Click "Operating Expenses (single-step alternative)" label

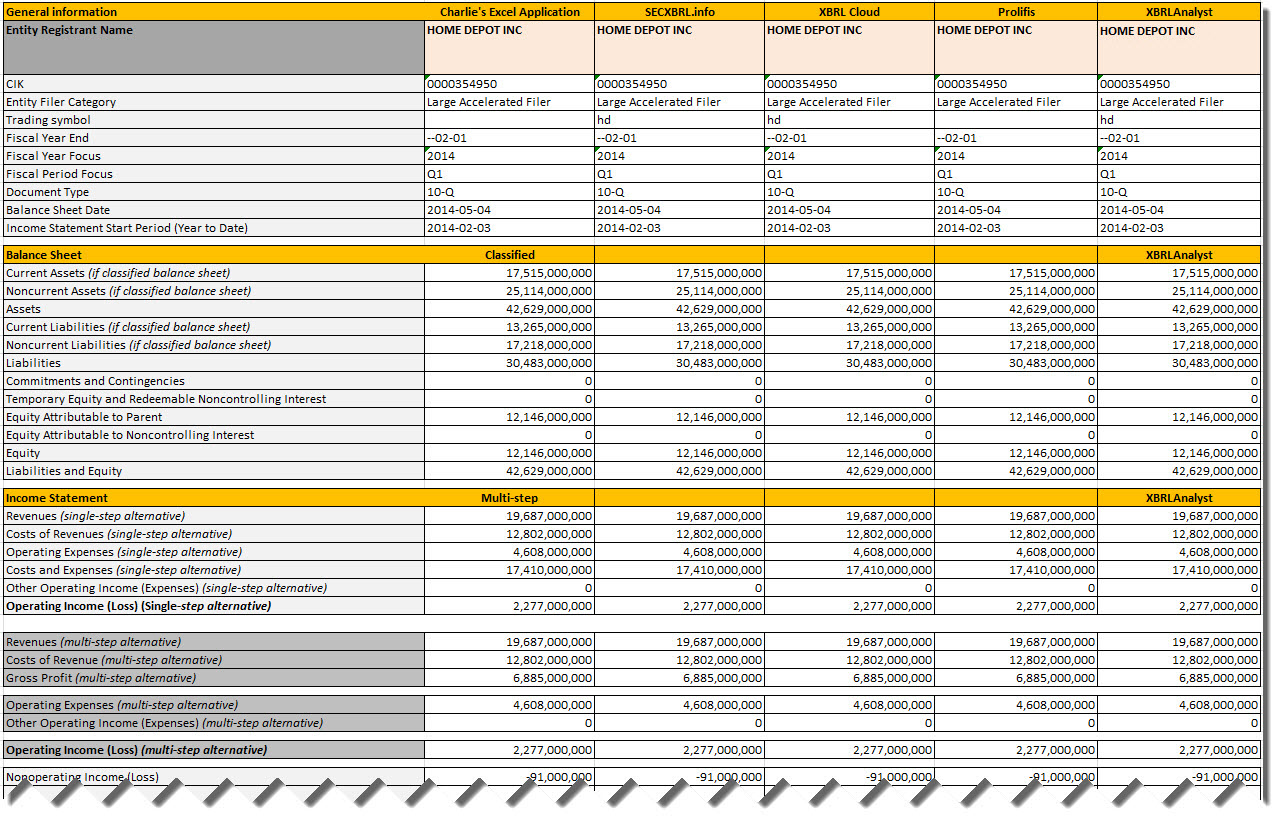[x=214, y=552]
